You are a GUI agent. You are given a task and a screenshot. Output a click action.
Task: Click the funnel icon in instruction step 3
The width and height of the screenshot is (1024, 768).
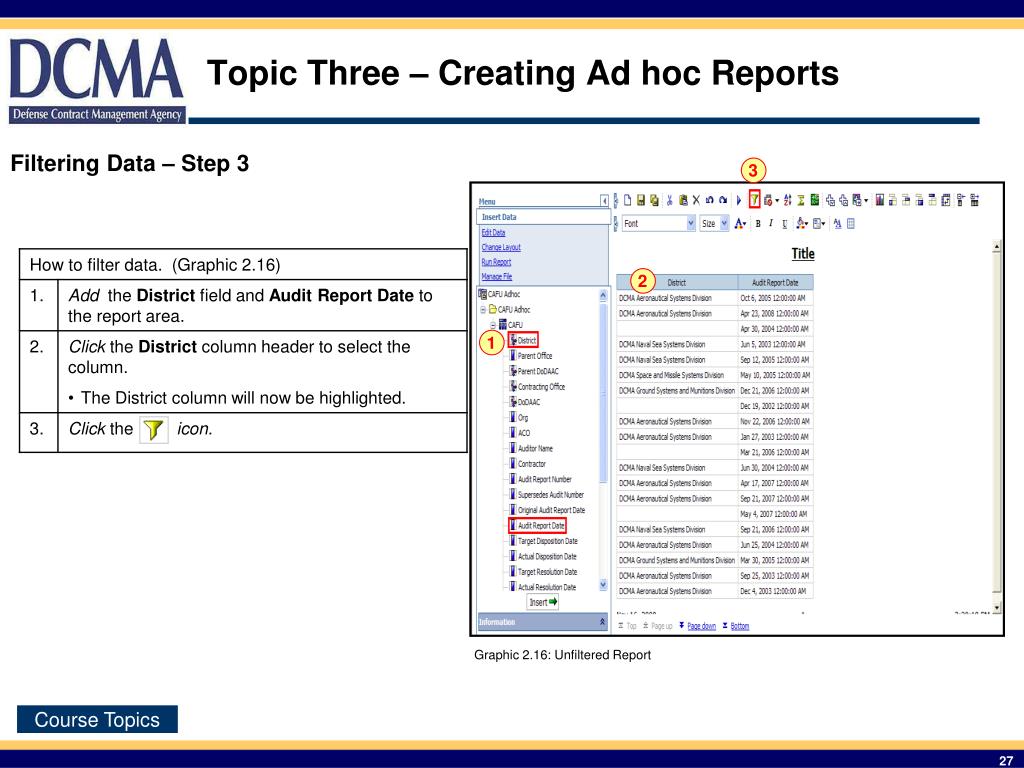(x=153, y=430)
